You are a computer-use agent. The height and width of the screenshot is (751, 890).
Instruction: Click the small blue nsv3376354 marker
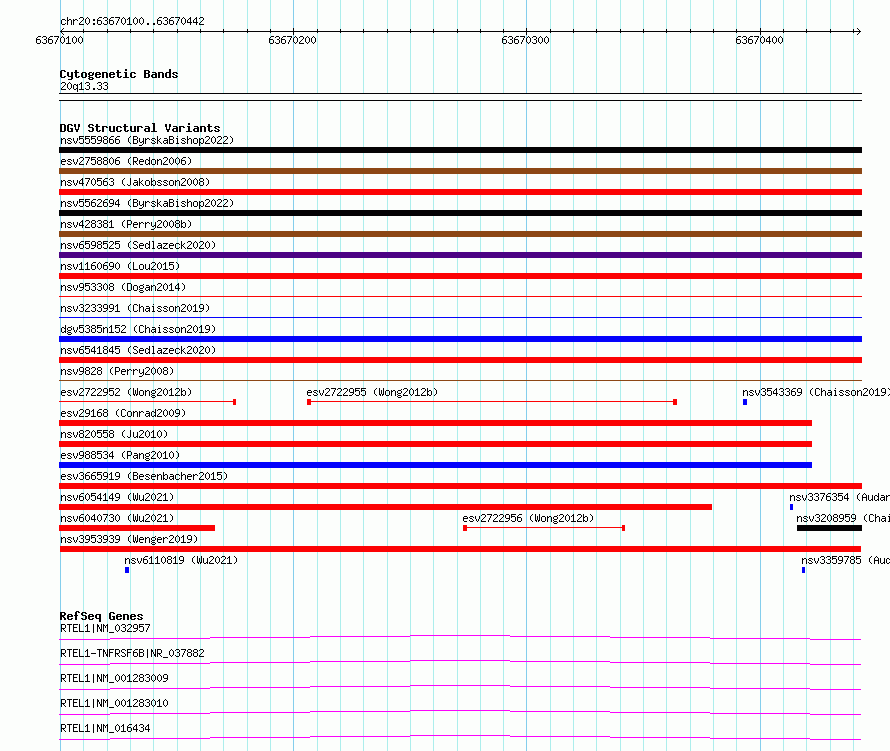791,507
